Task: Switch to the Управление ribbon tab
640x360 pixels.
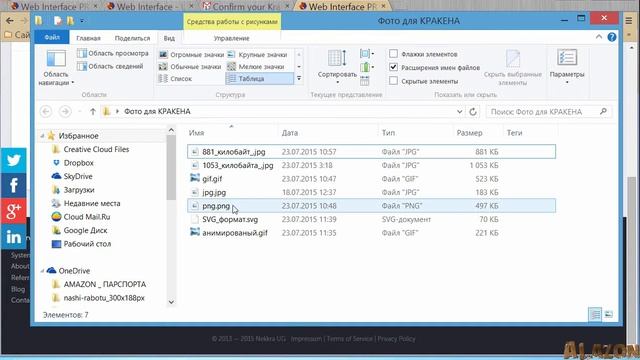Action: click(231, 38)
